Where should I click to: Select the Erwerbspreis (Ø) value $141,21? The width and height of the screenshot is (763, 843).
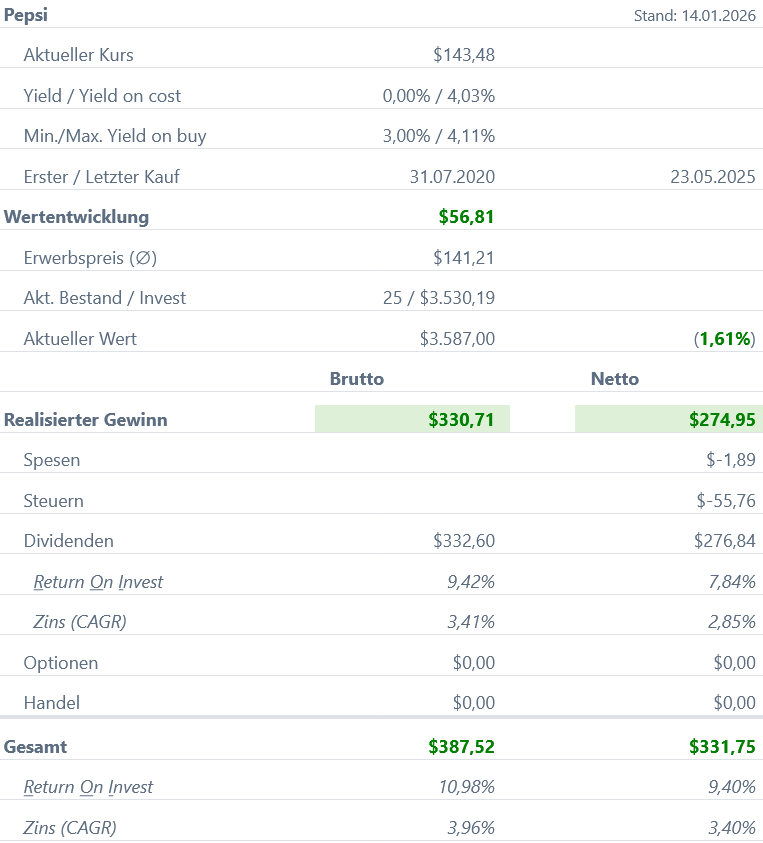click(x=463, y=258)
